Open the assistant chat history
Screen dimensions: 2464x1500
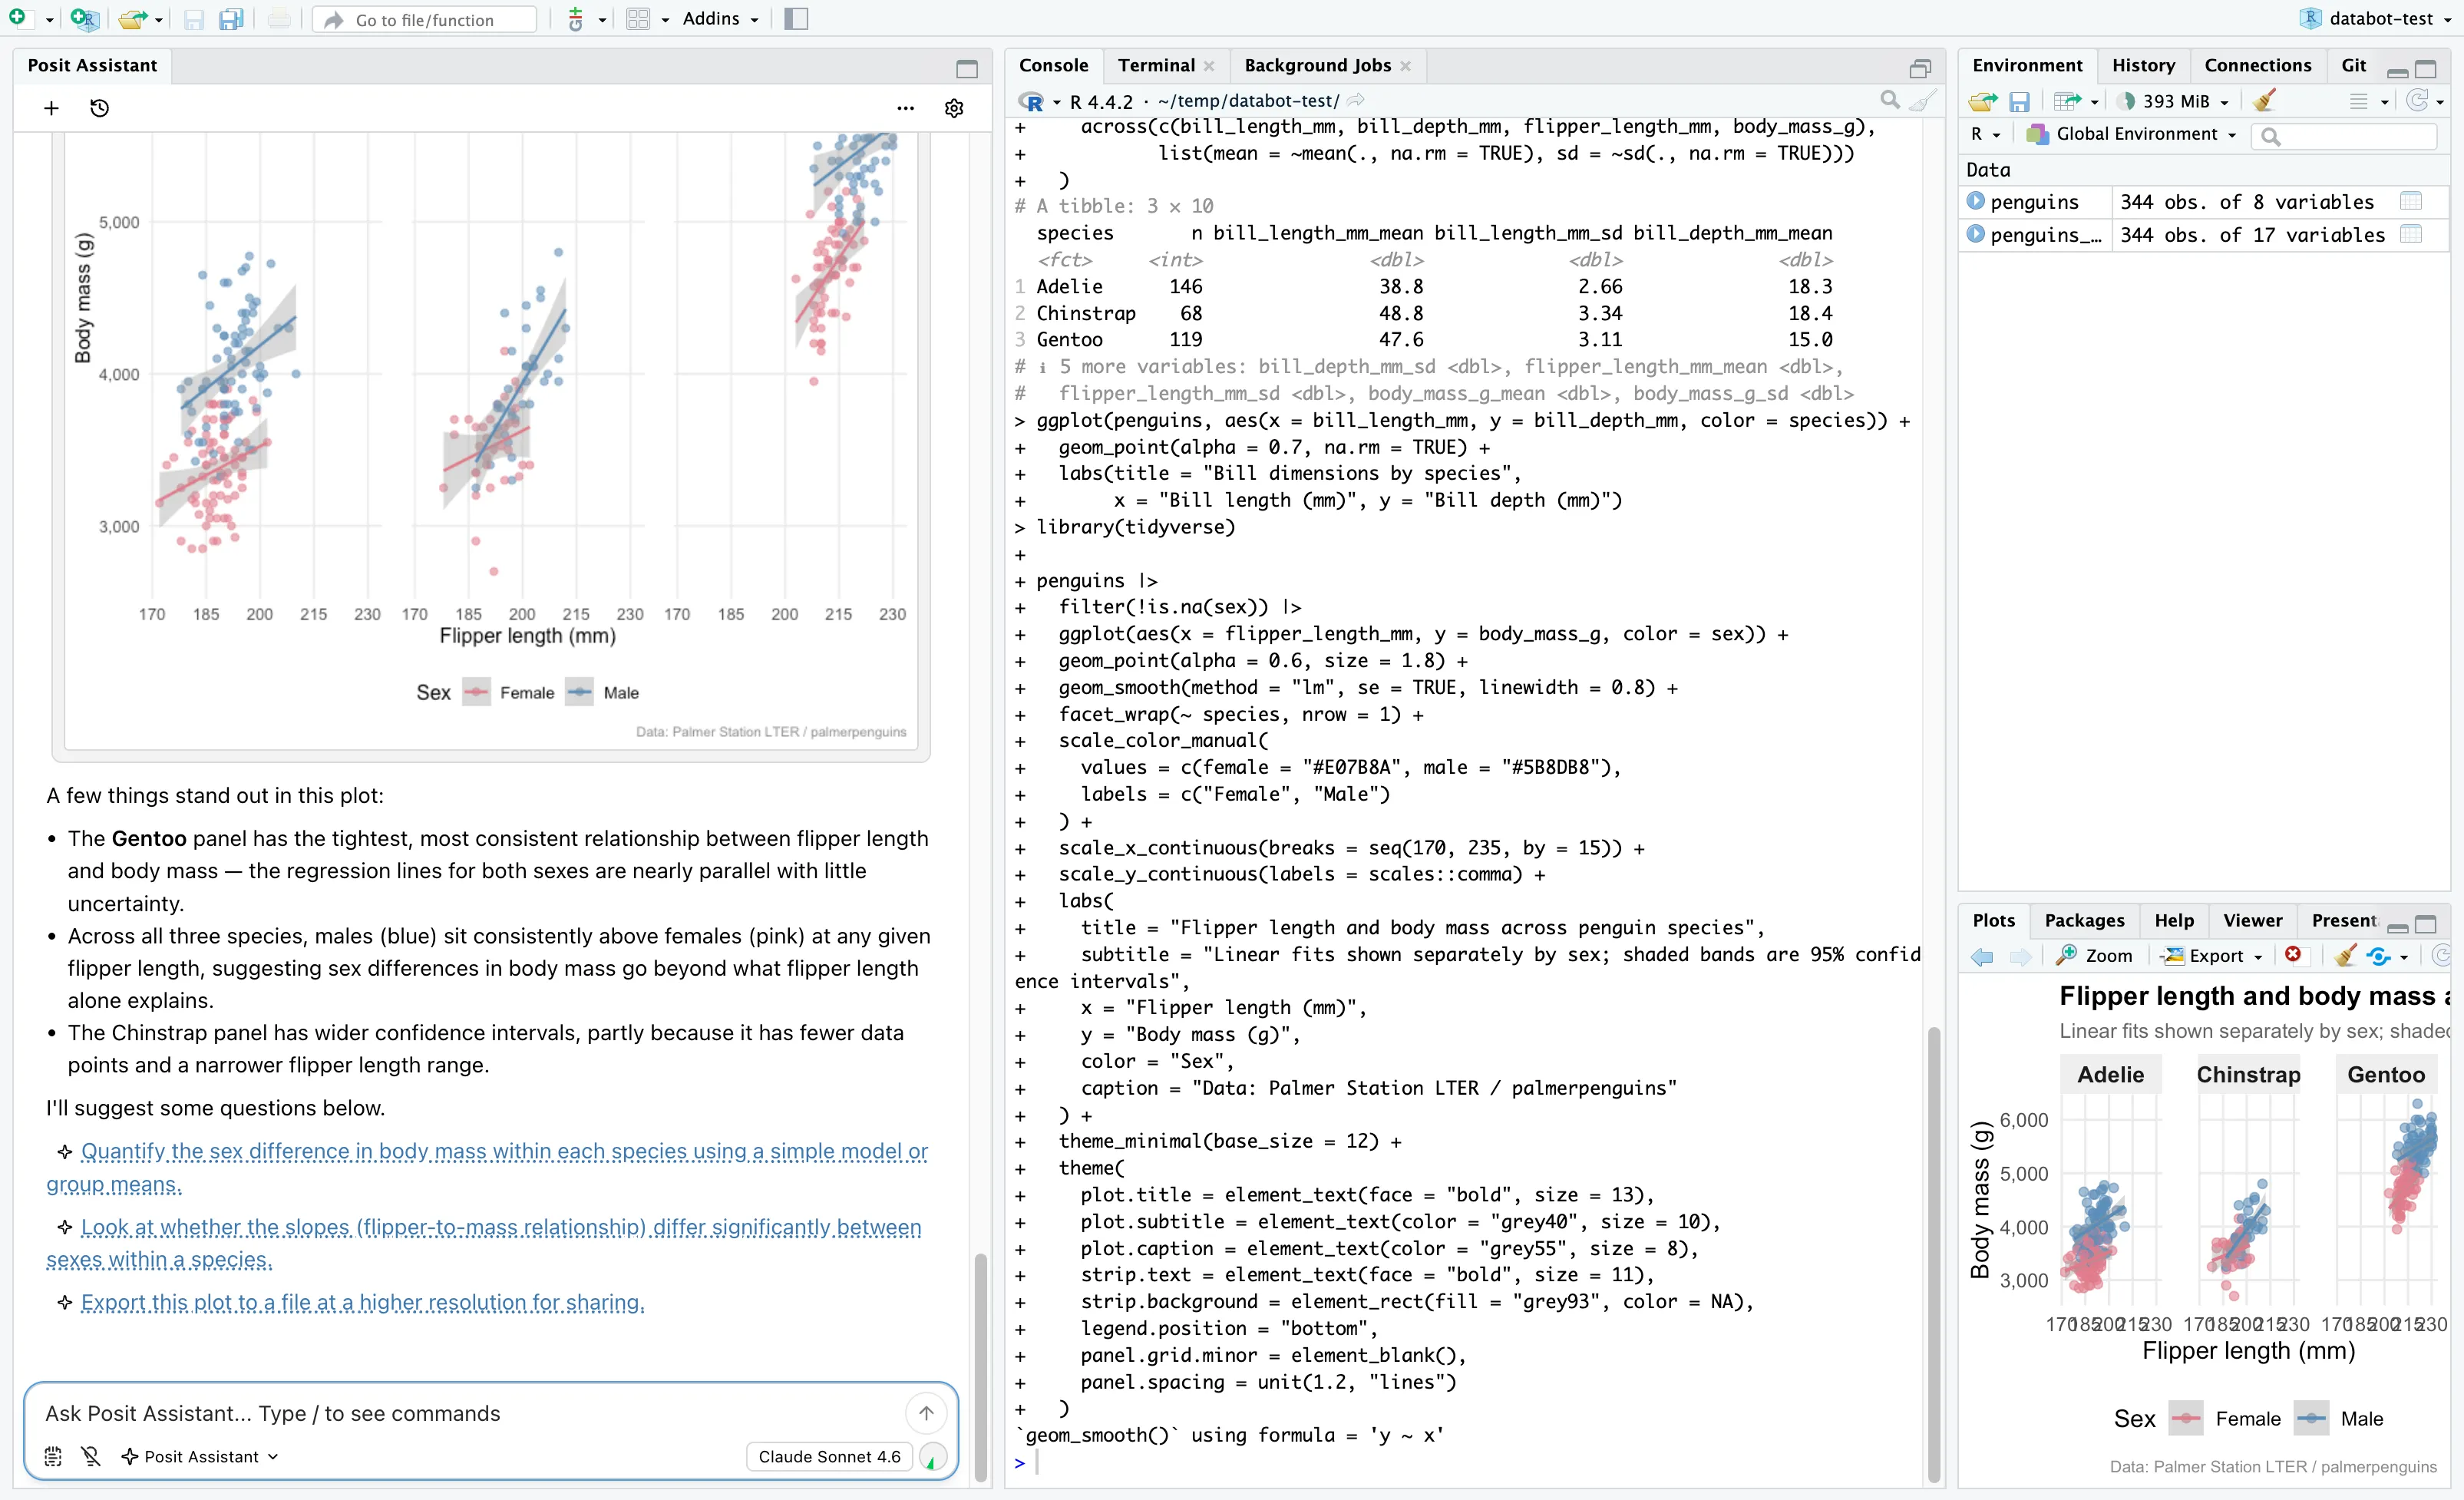click(x=99, y=108)
